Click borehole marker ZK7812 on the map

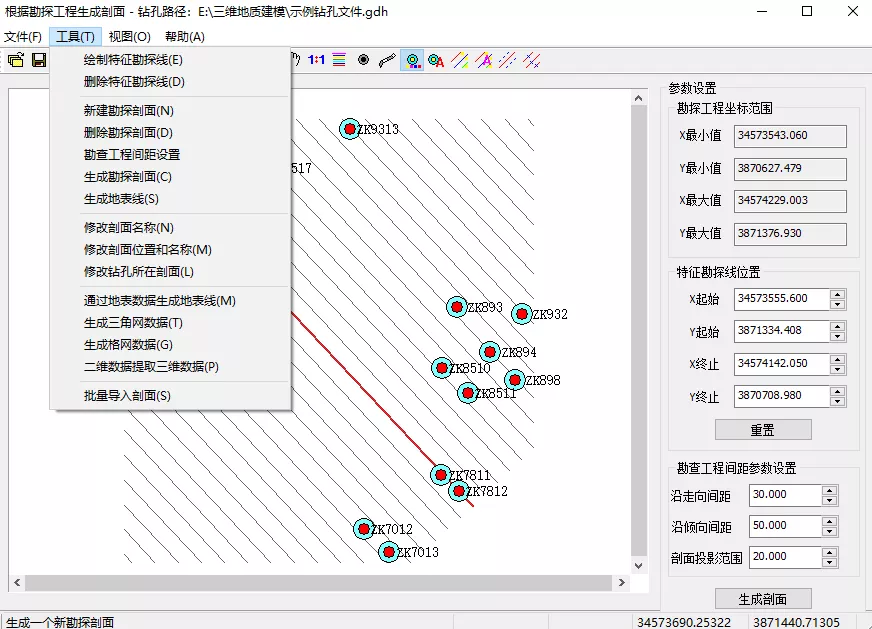[x=458, y=491]
